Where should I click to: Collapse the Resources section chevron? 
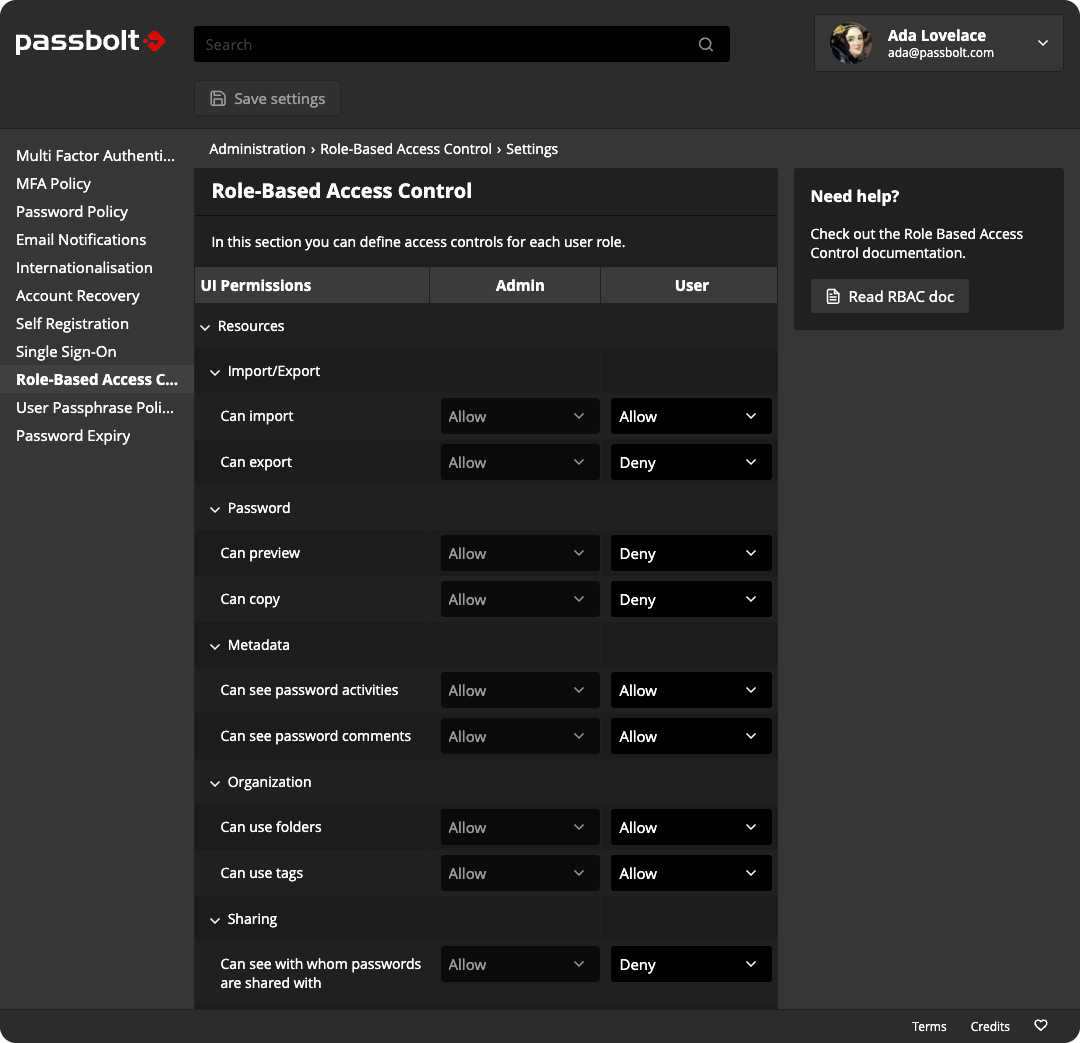[205, 327]
